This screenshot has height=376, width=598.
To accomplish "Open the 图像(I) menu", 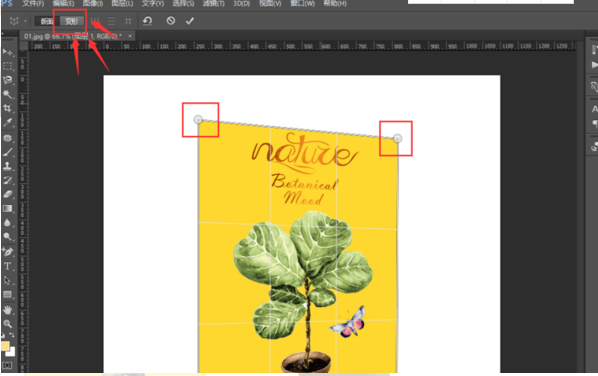I will click(93, 3).
